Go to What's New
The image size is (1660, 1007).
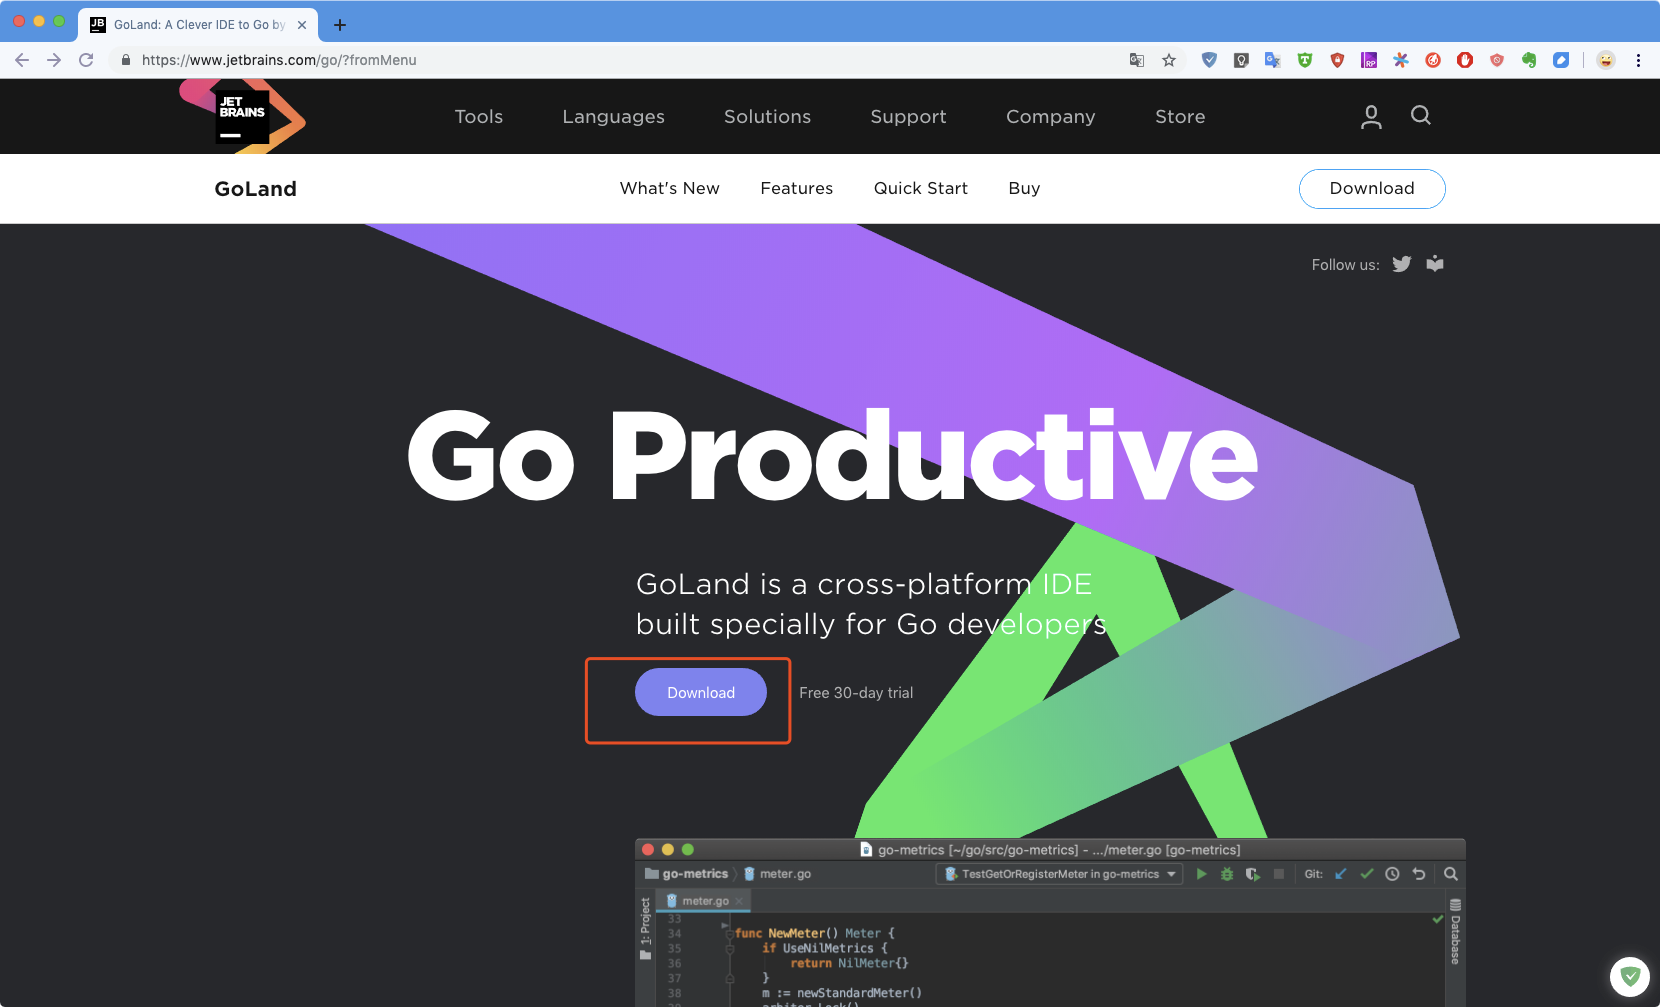point(670,188)
